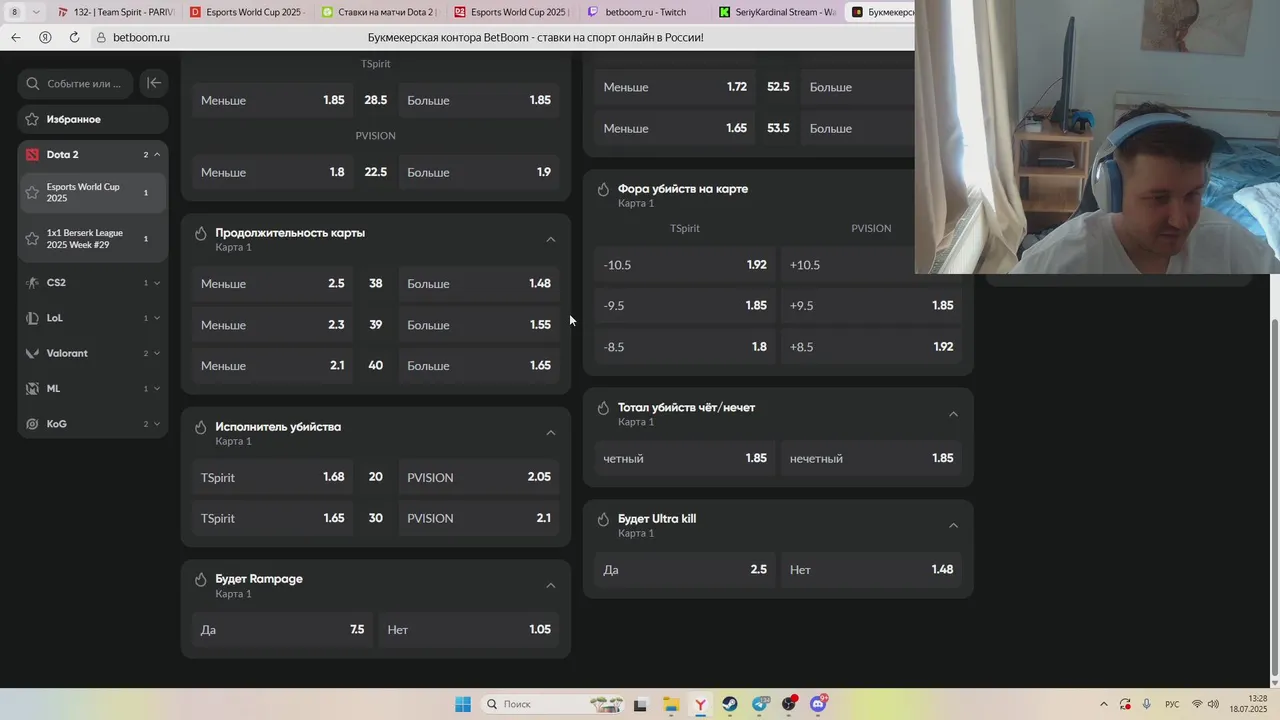Switch to the Team Spirit - PARIVISION tab
The width and height of the screenshot is (1280, 720).
(x=115, y=12)
